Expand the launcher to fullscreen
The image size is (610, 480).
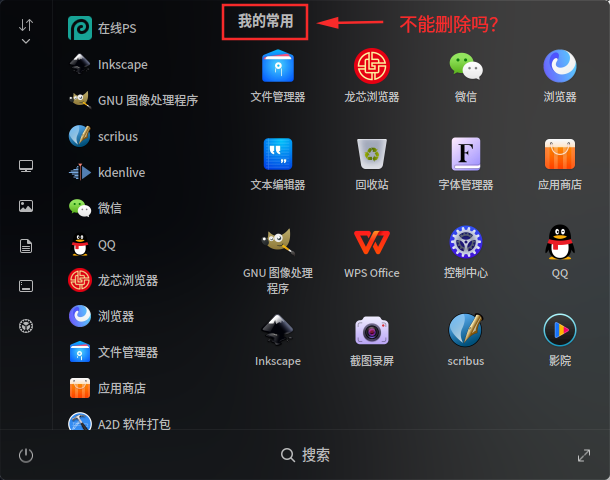pos(584,455)
